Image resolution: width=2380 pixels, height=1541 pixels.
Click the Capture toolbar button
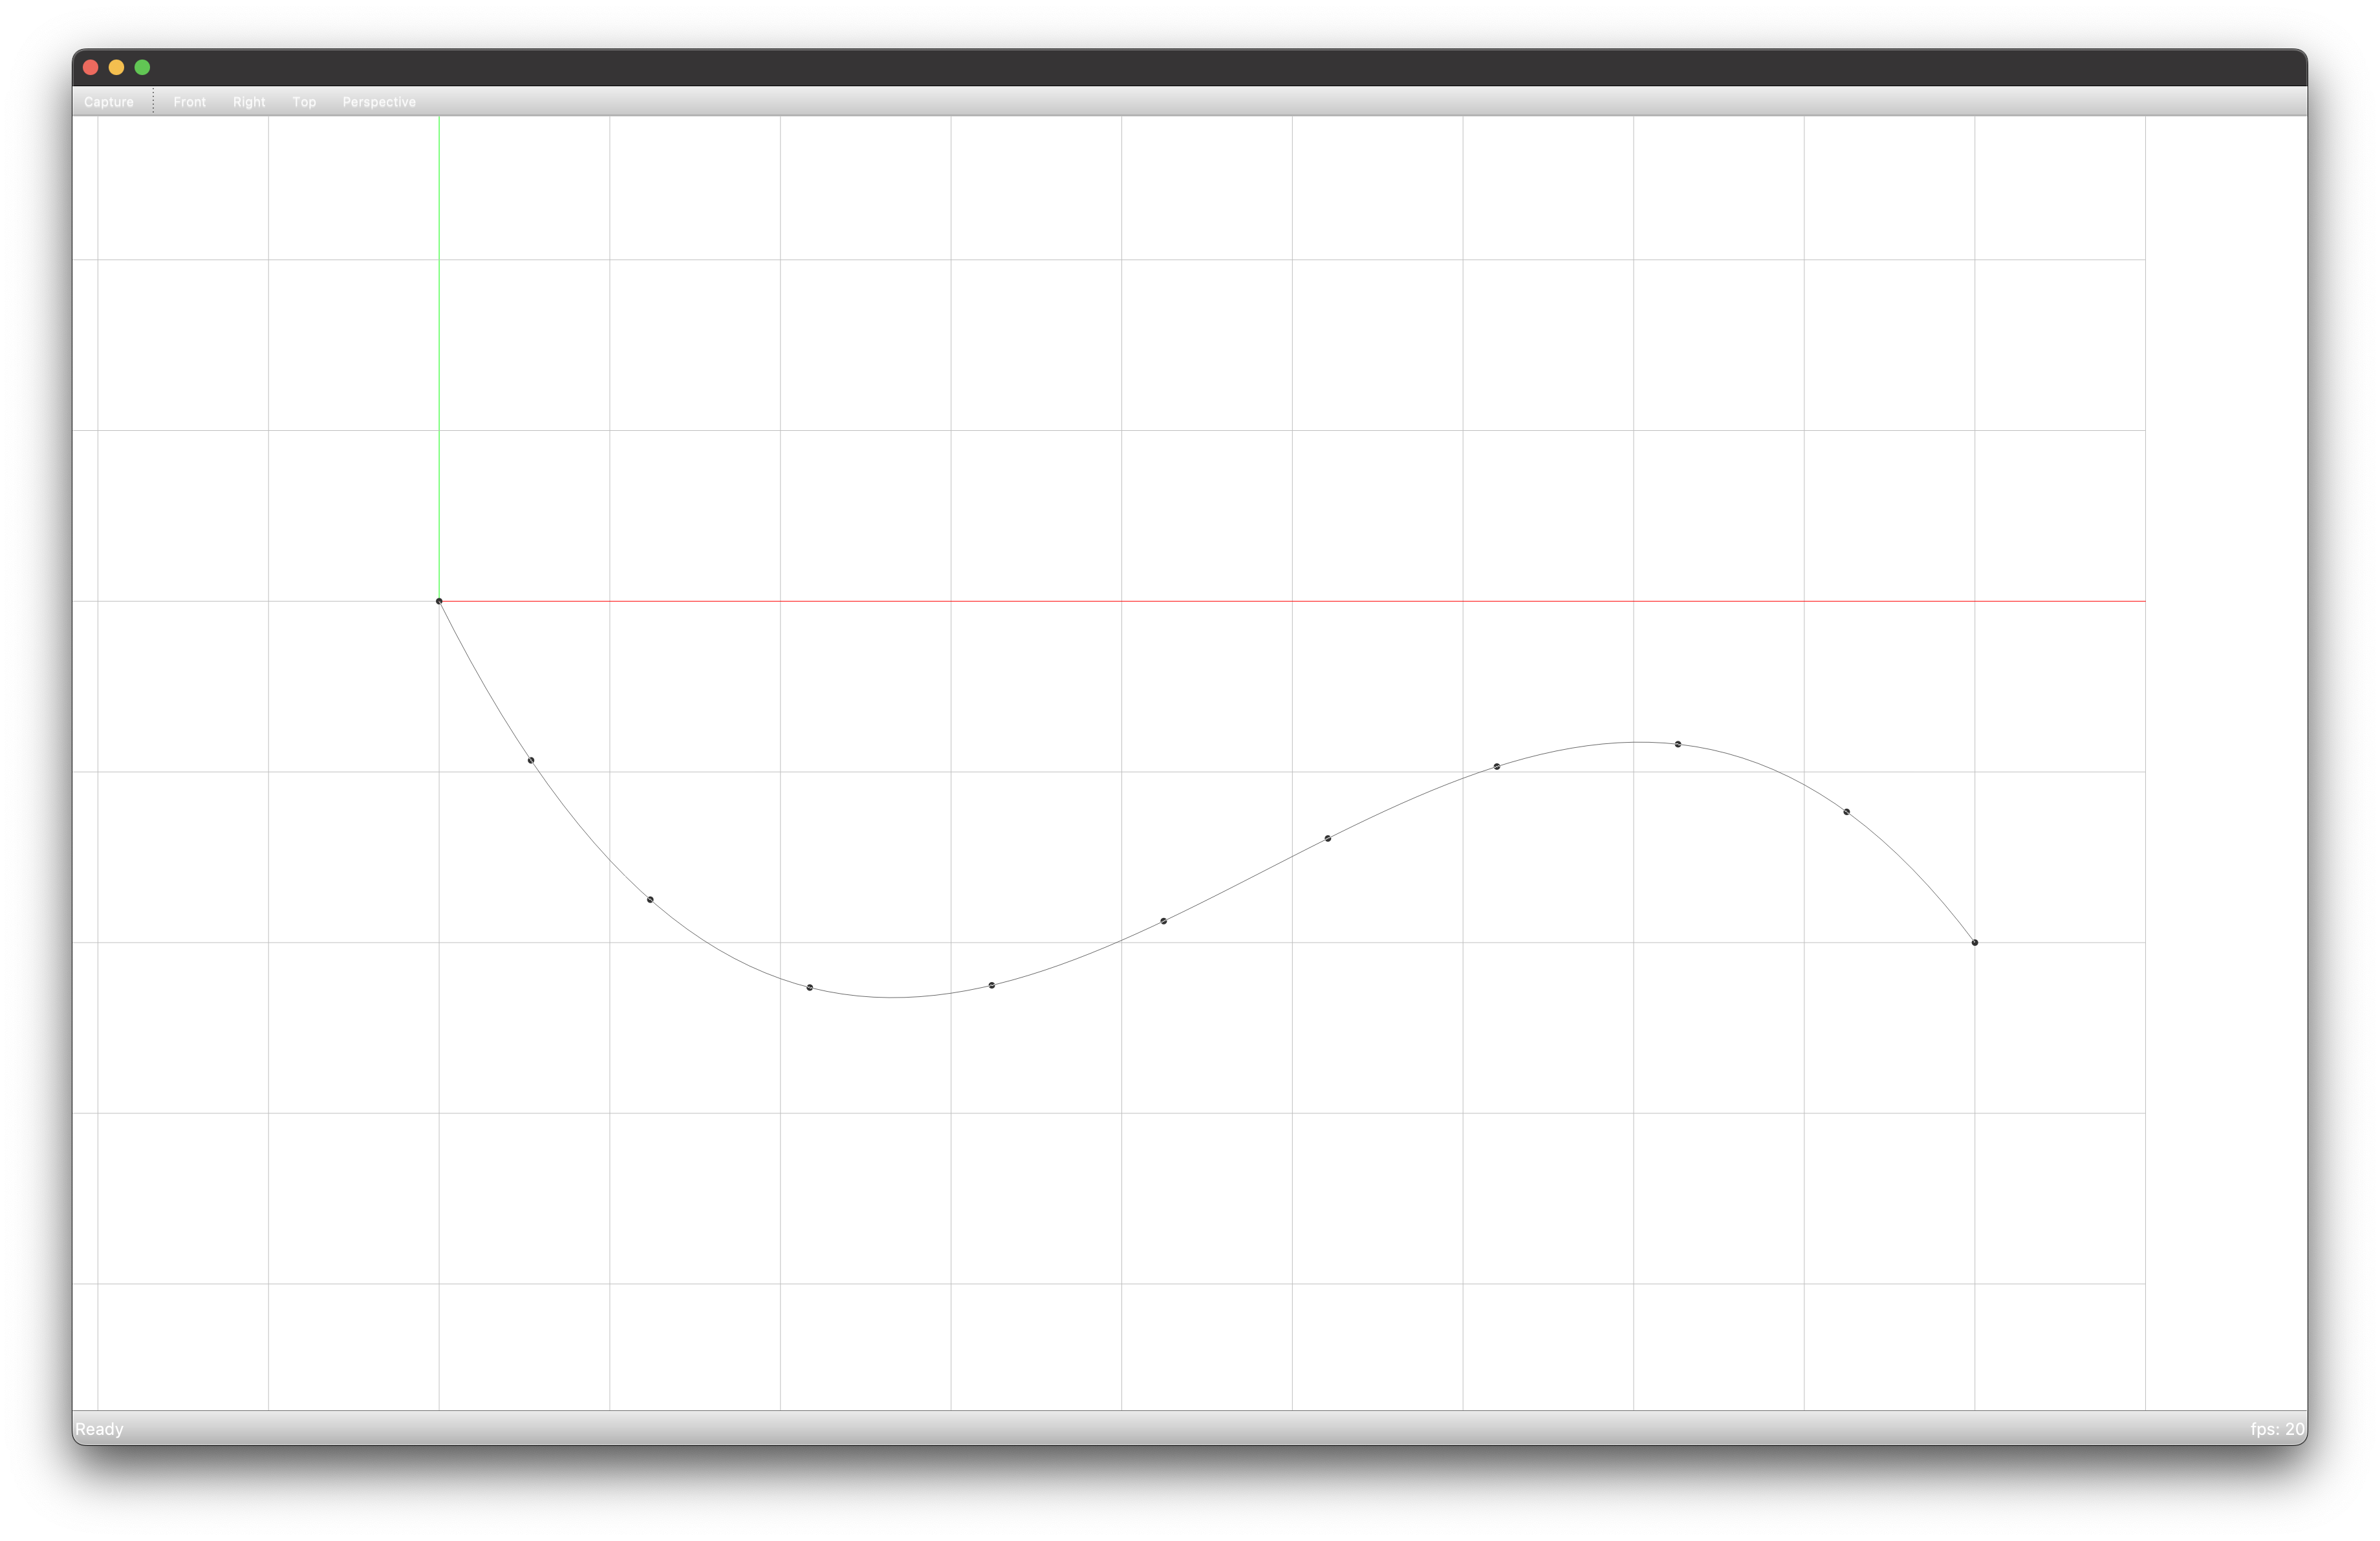[x=108, y=102]
